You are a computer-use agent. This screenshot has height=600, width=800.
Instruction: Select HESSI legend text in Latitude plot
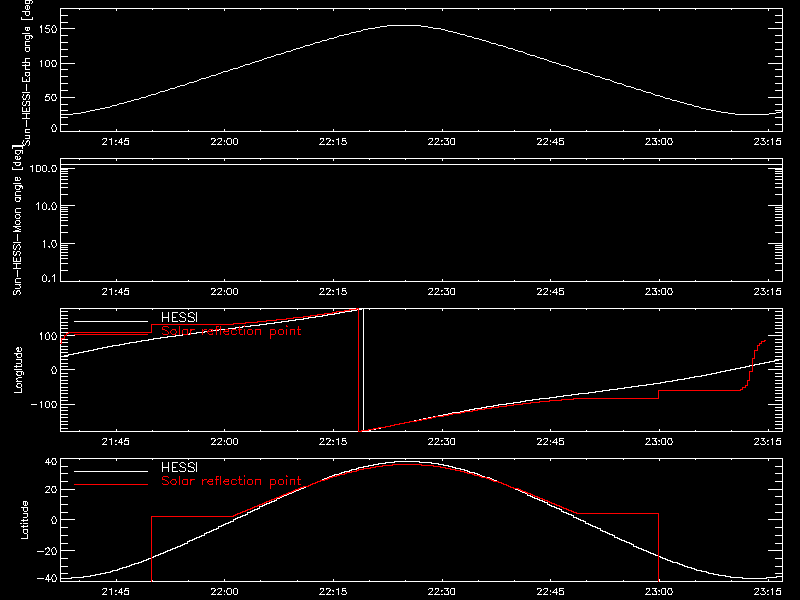coord(179,467)
